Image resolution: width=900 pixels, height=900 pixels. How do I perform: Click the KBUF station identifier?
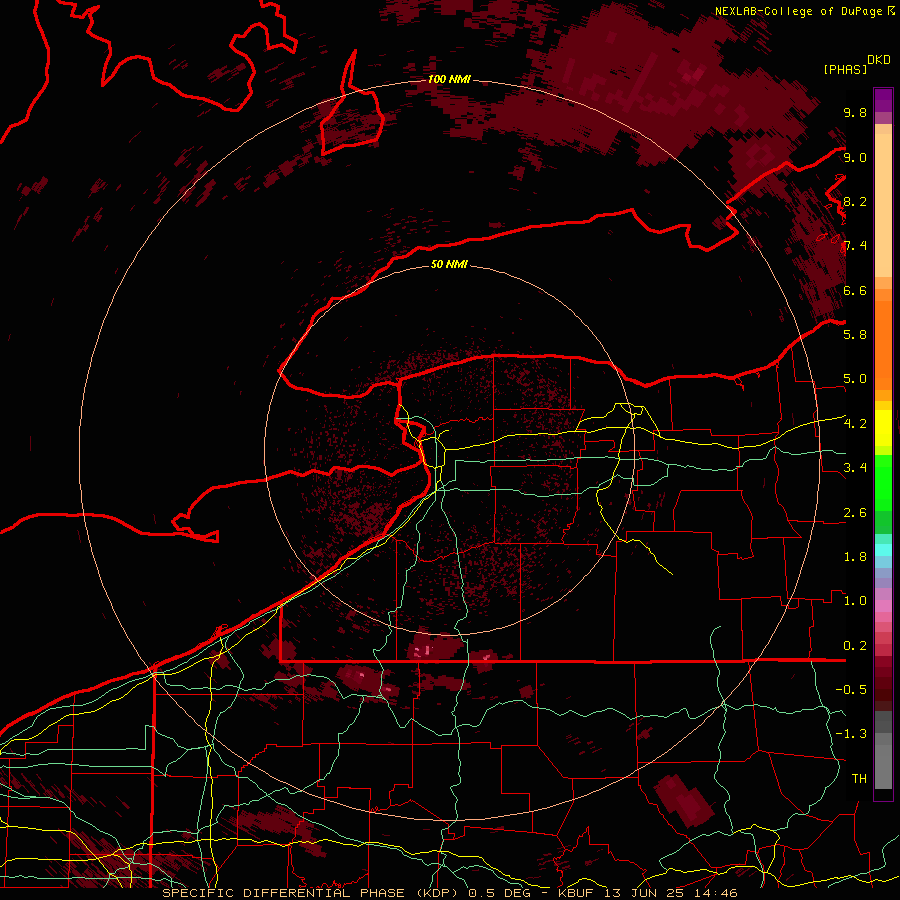(576, 893)
